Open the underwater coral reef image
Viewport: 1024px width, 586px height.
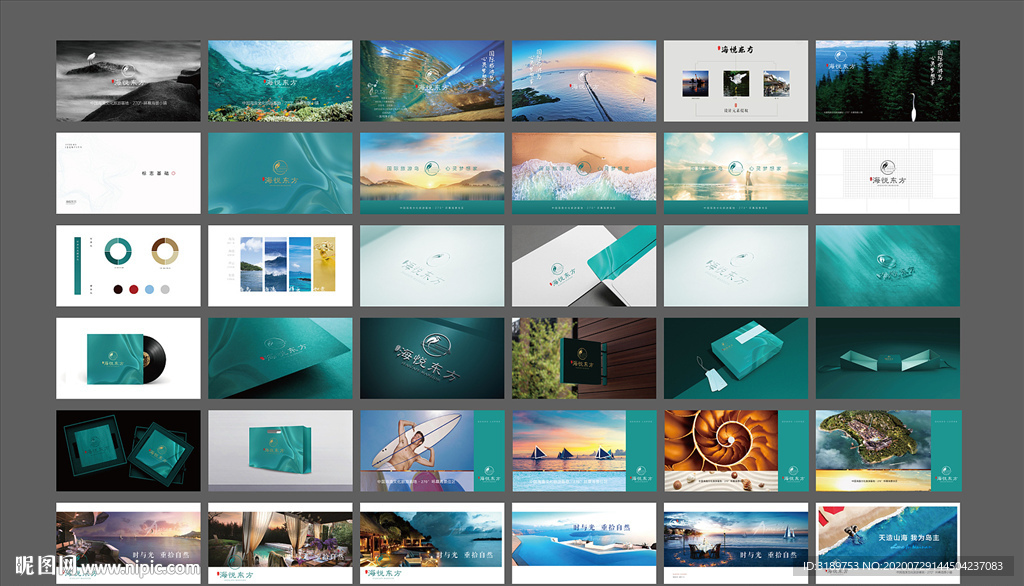click(280, 80)
